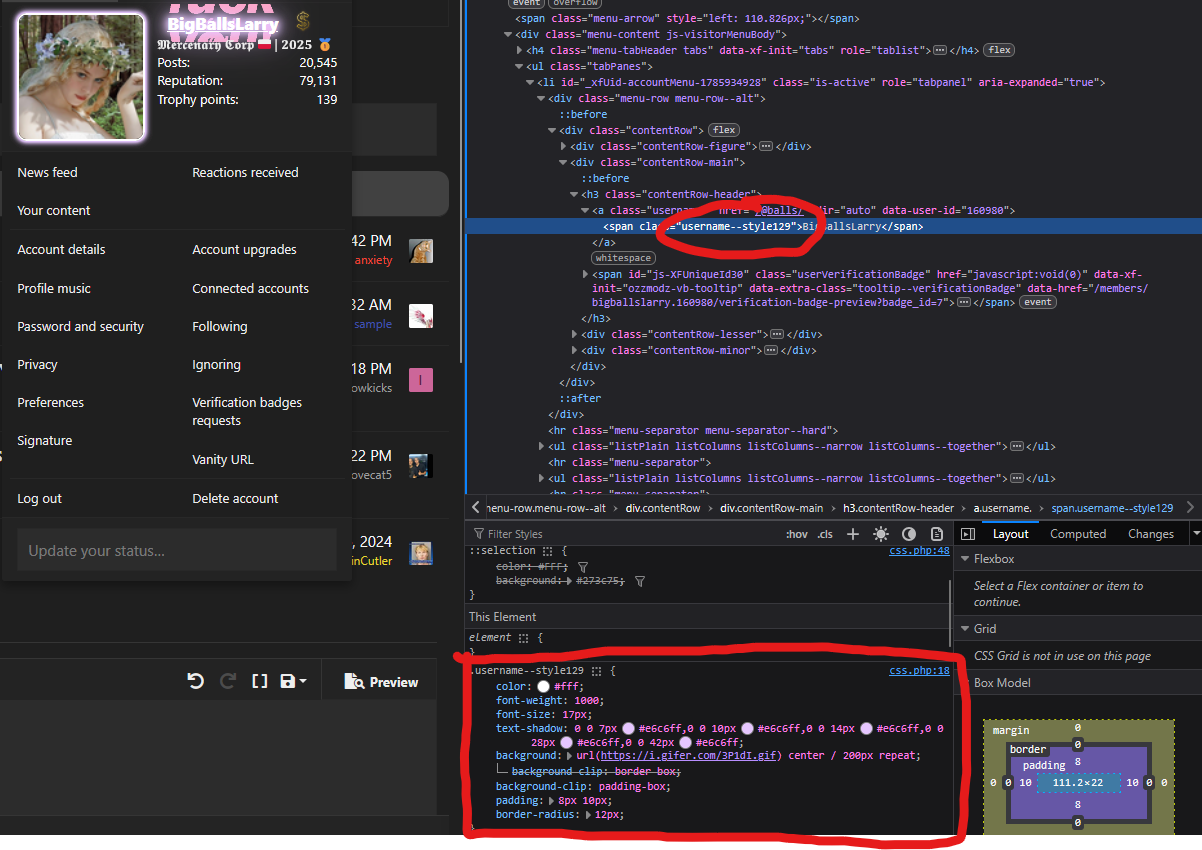Click filter icon beside struck color #fff
This screenshot has width=1202, height=850.
583,566
